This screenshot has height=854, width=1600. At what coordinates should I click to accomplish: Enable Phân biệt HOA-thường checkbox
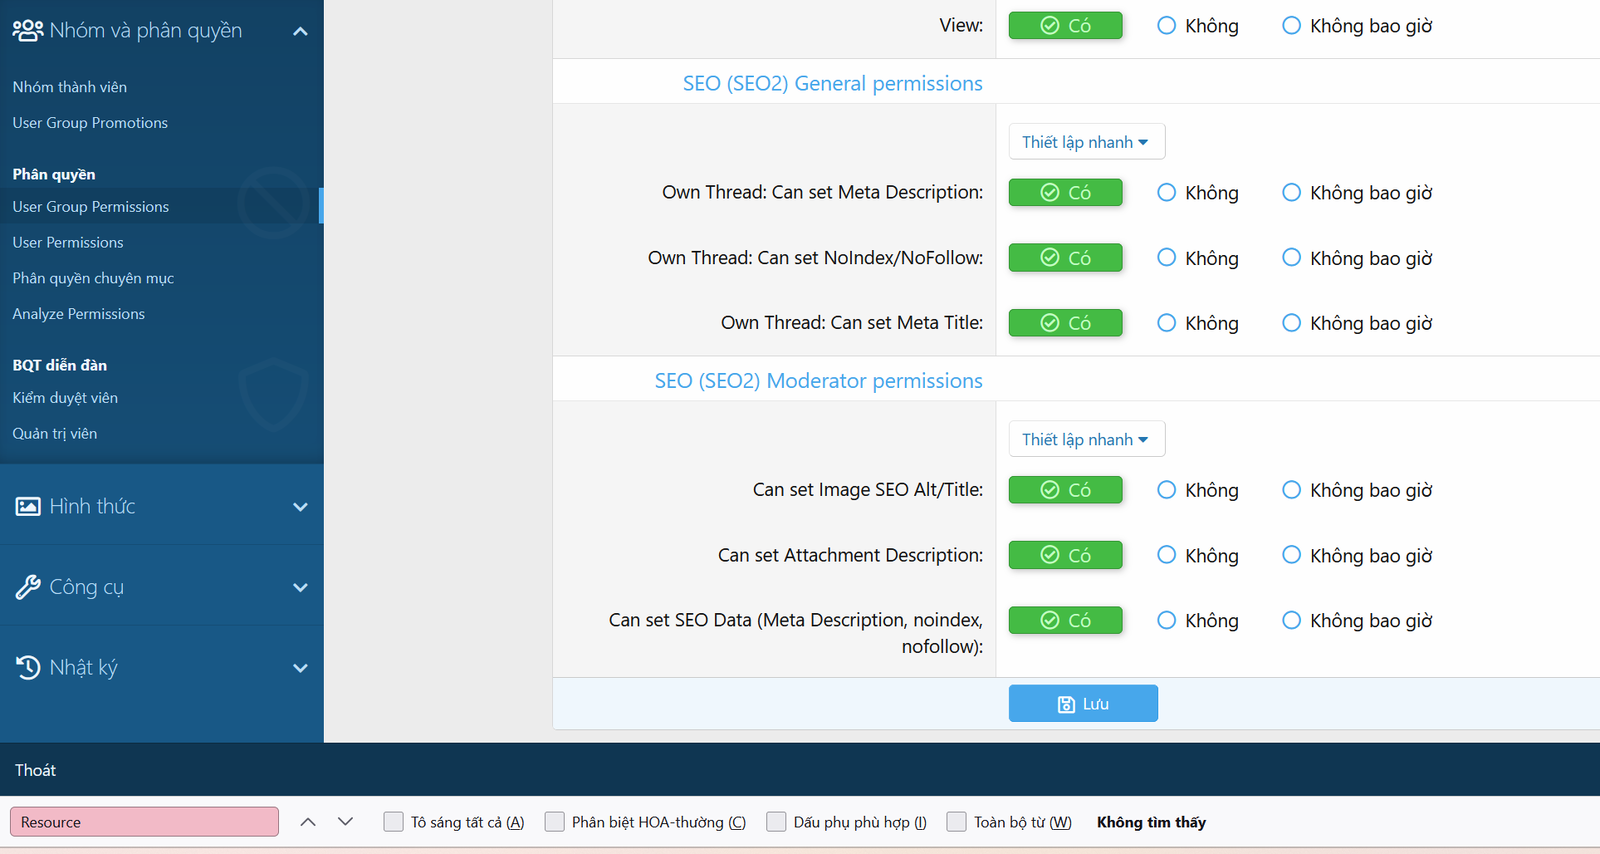[x=555, y=822]
